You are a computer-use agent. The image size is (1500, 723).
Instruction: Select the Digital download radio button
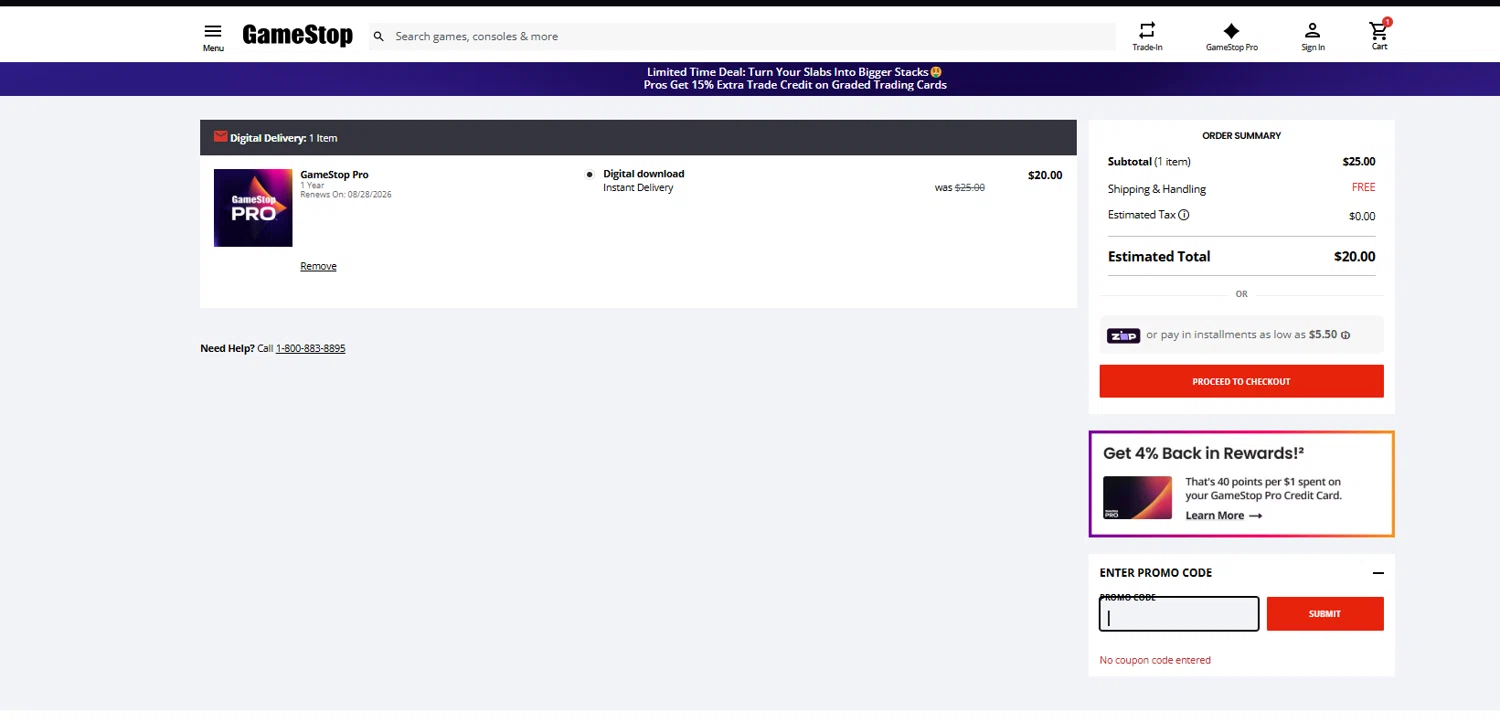pos(590,175)
